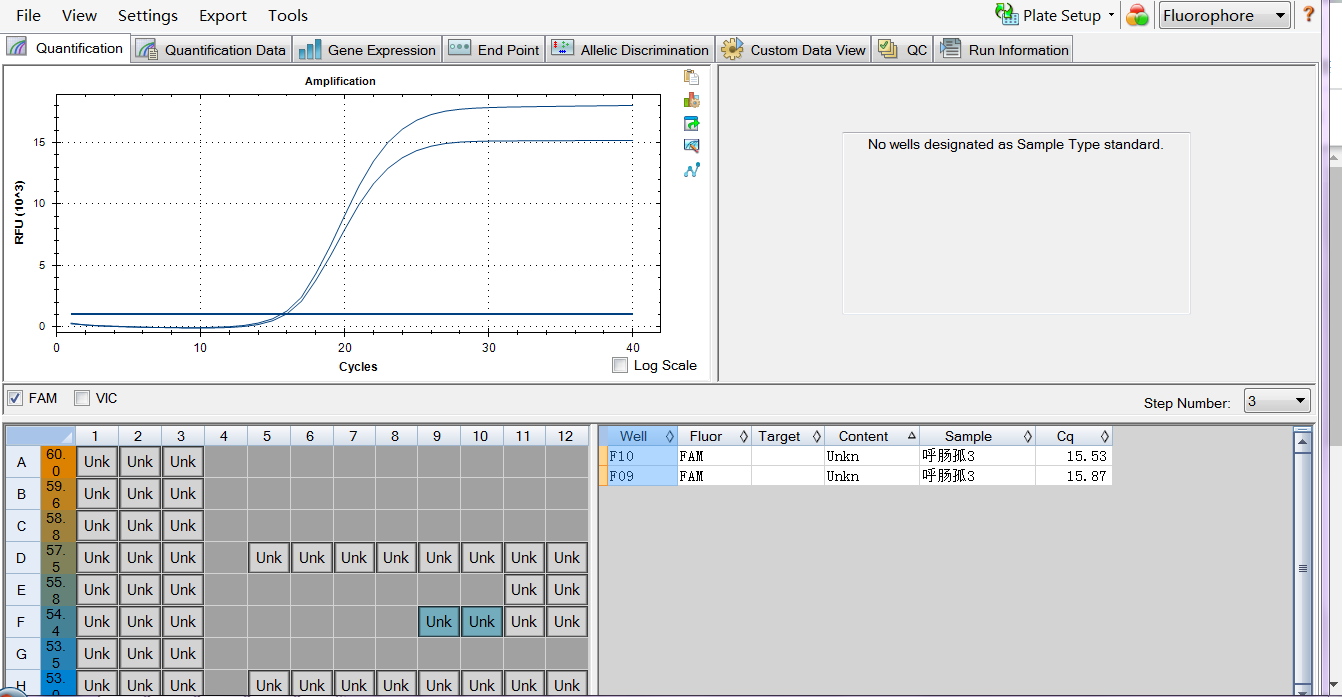Open the Fluorophore dropdown

pyautogui.click(x=1224, y=15)
